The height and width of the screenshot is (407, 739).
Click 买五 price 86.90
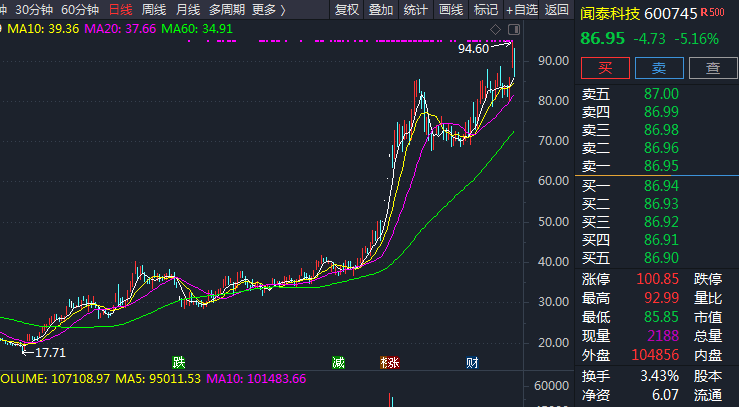point(661,258)
